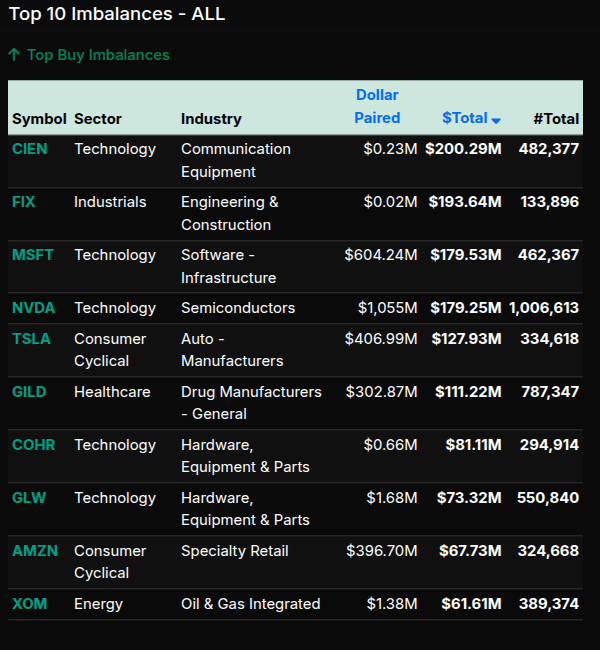Click the $Total sort arrow icon
The width and height of the screenshot is (600, 650).
click(496, 120)
